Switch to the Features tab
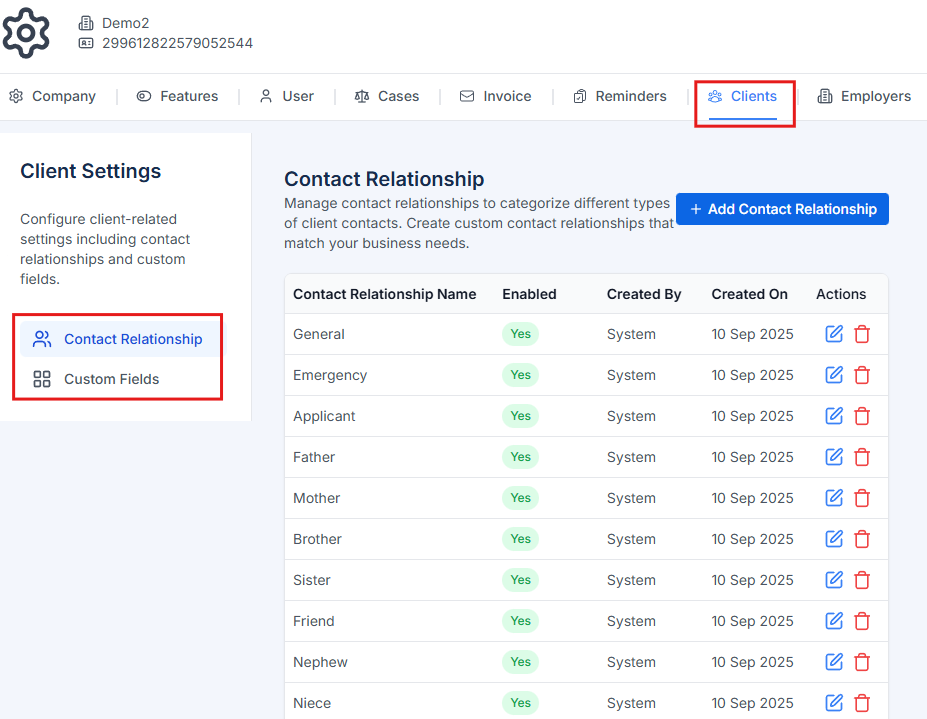This screenshot has width=927, height=719. click(x=177, y=96)
